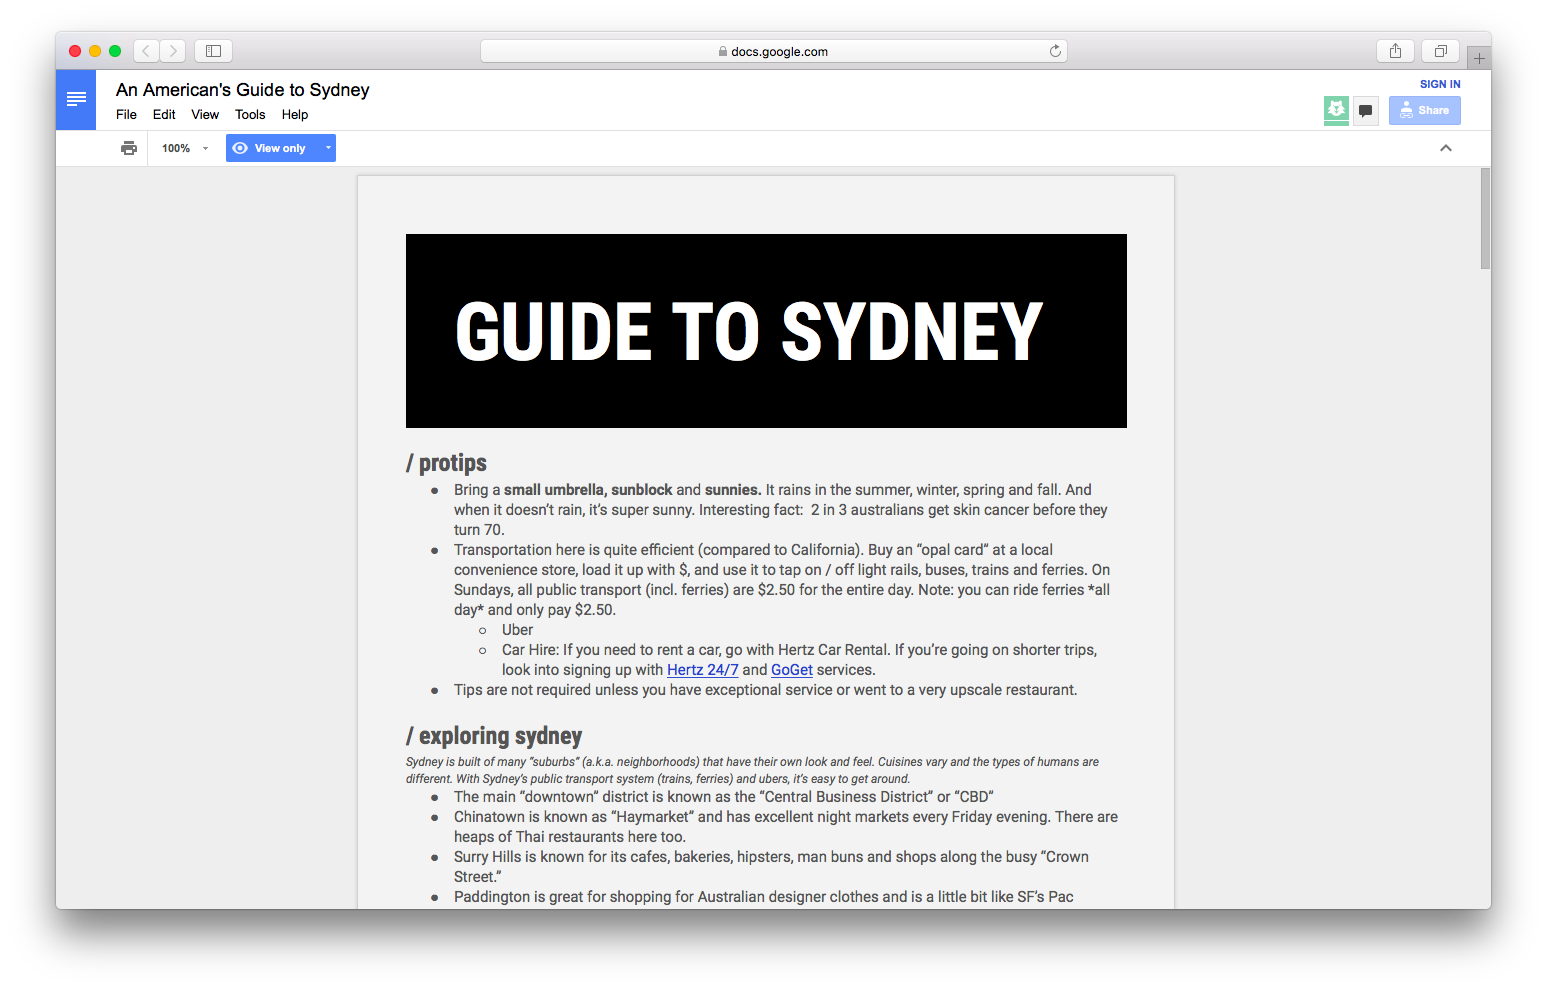Open the comments speech bubble icon
The height and width of the screenshot is (989, 1547).
pyautogui.click(x=1365, y=111)
